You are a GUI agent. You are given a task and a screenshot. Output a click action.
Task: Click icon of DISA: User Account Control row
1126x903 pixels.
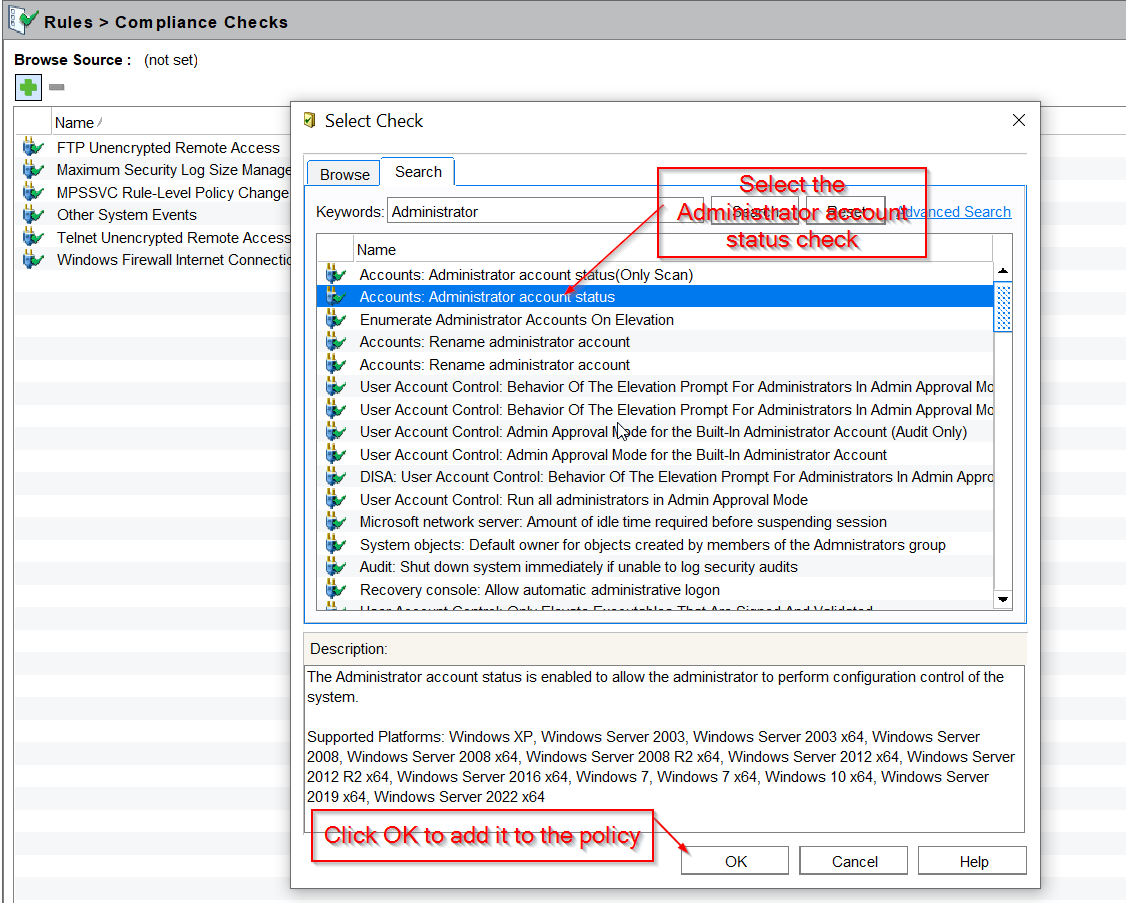point(336,477)
